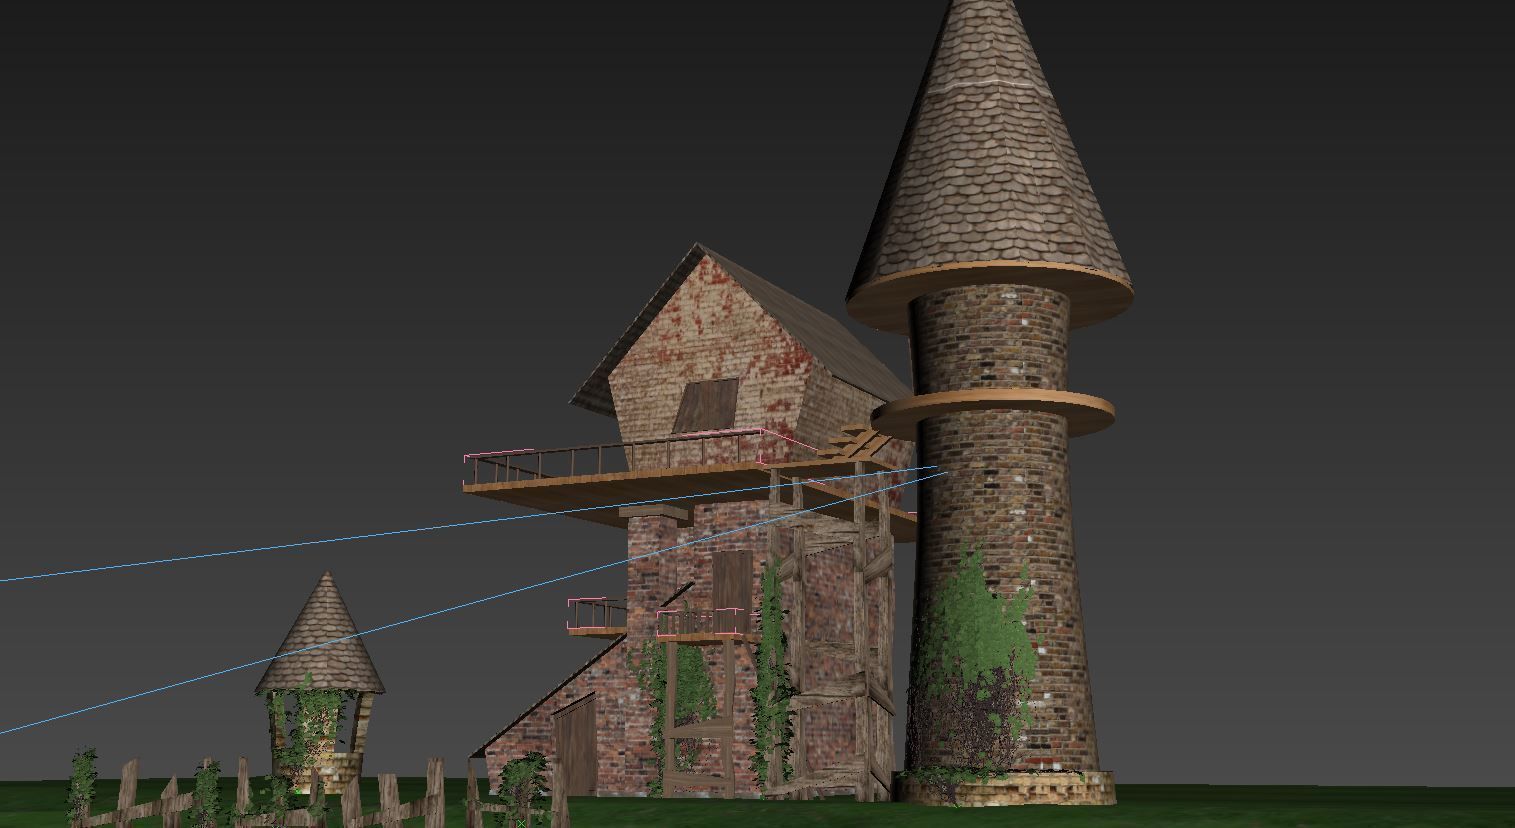Pick the wooden window on house gable
The width and height of the screenshot is (1515, 828).
click(x=706, y=405)
